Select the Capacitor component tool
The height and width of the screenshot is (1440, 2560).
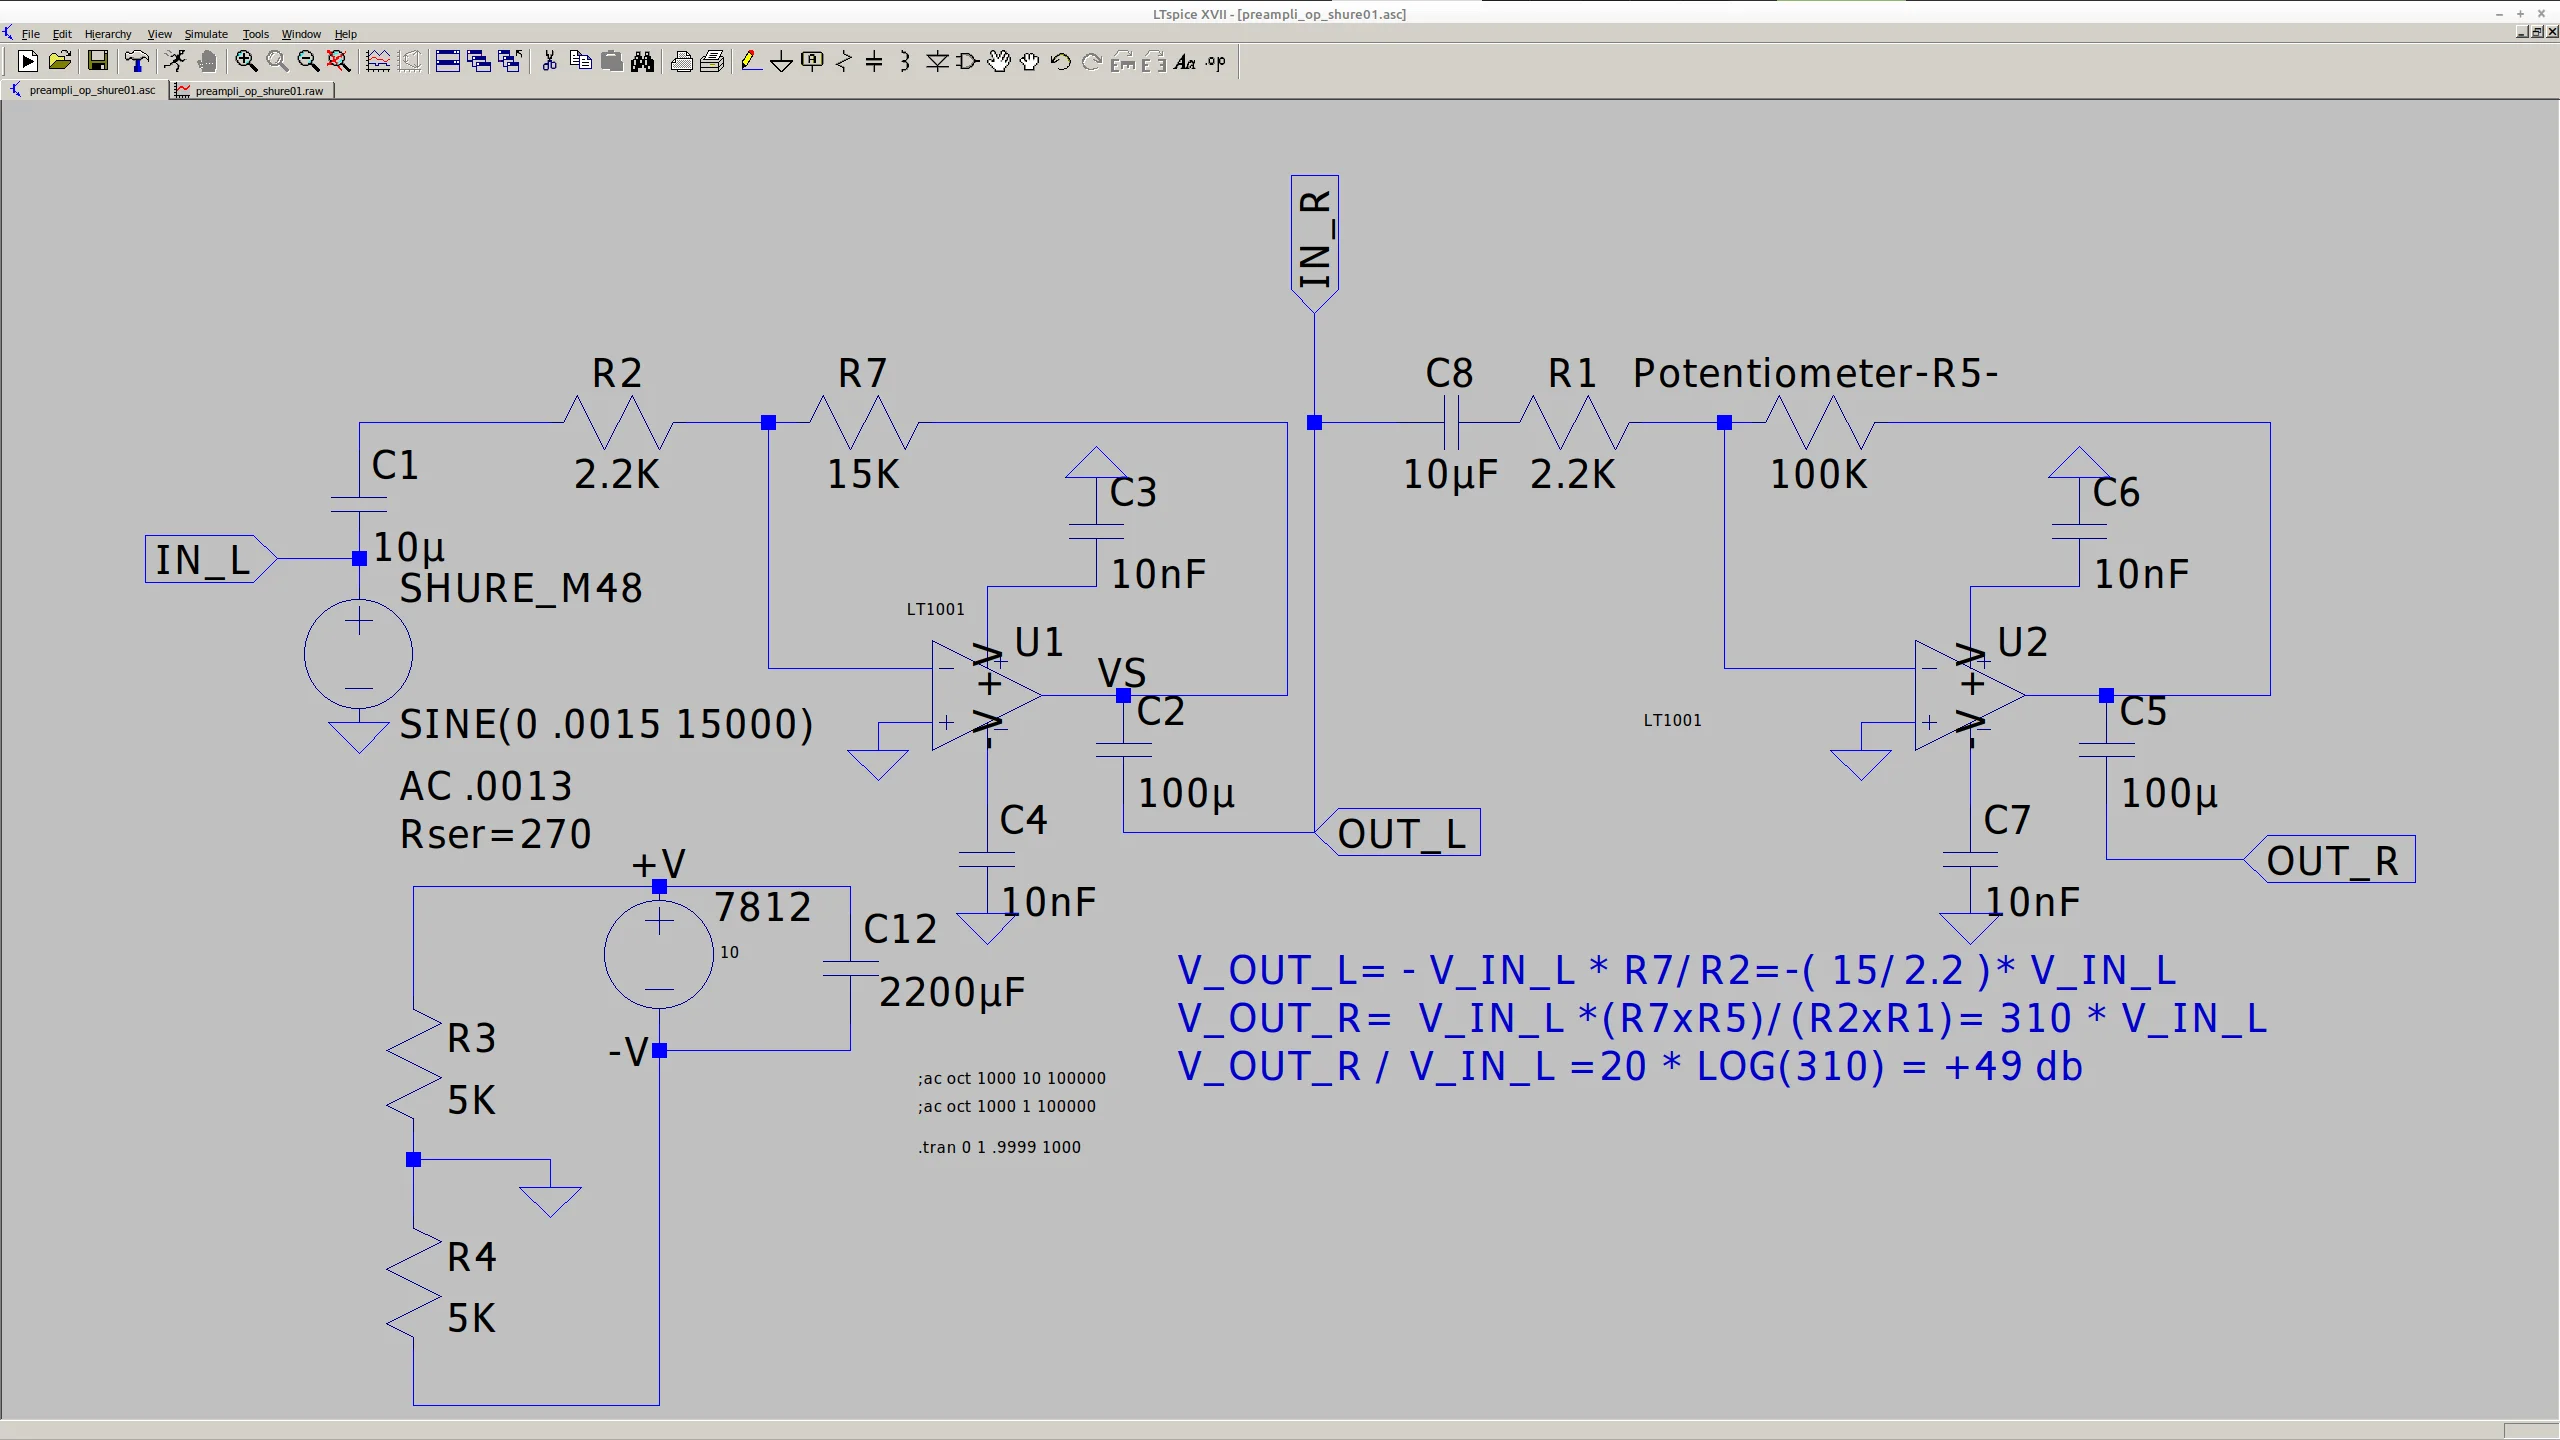click(874, 62)
